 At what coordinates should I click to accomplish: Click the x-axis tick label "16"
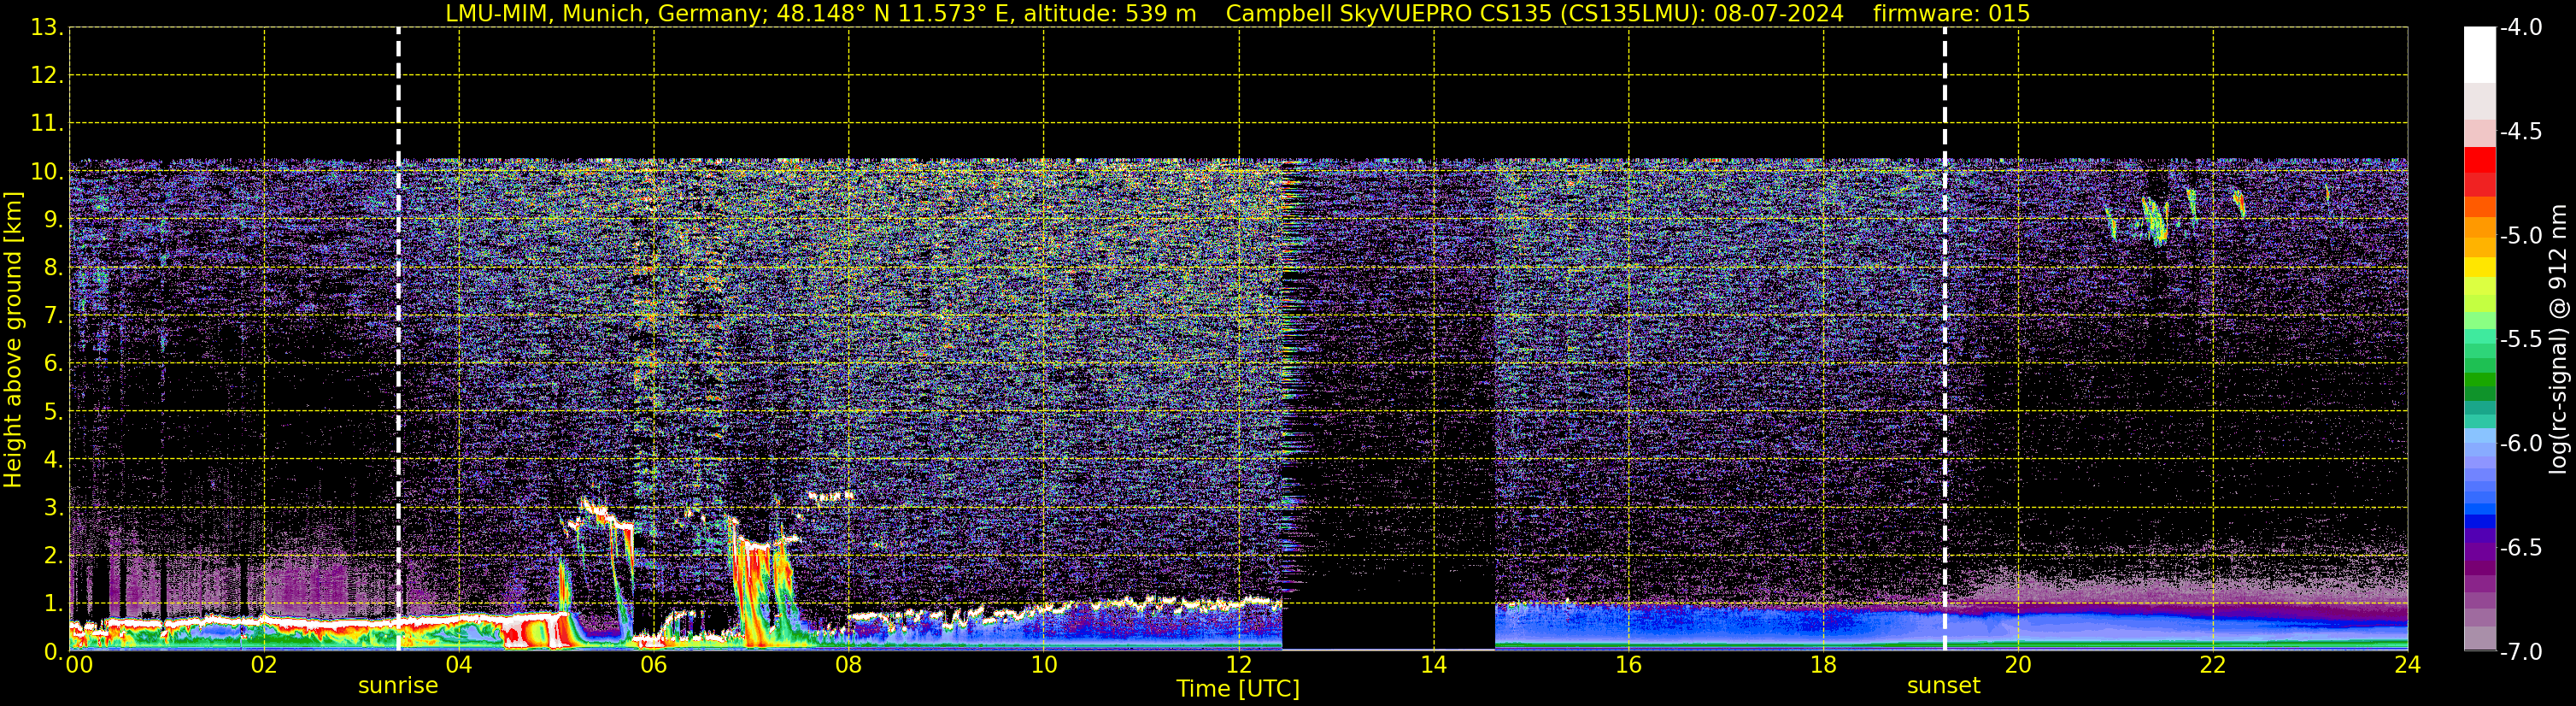coord(1628,666)
